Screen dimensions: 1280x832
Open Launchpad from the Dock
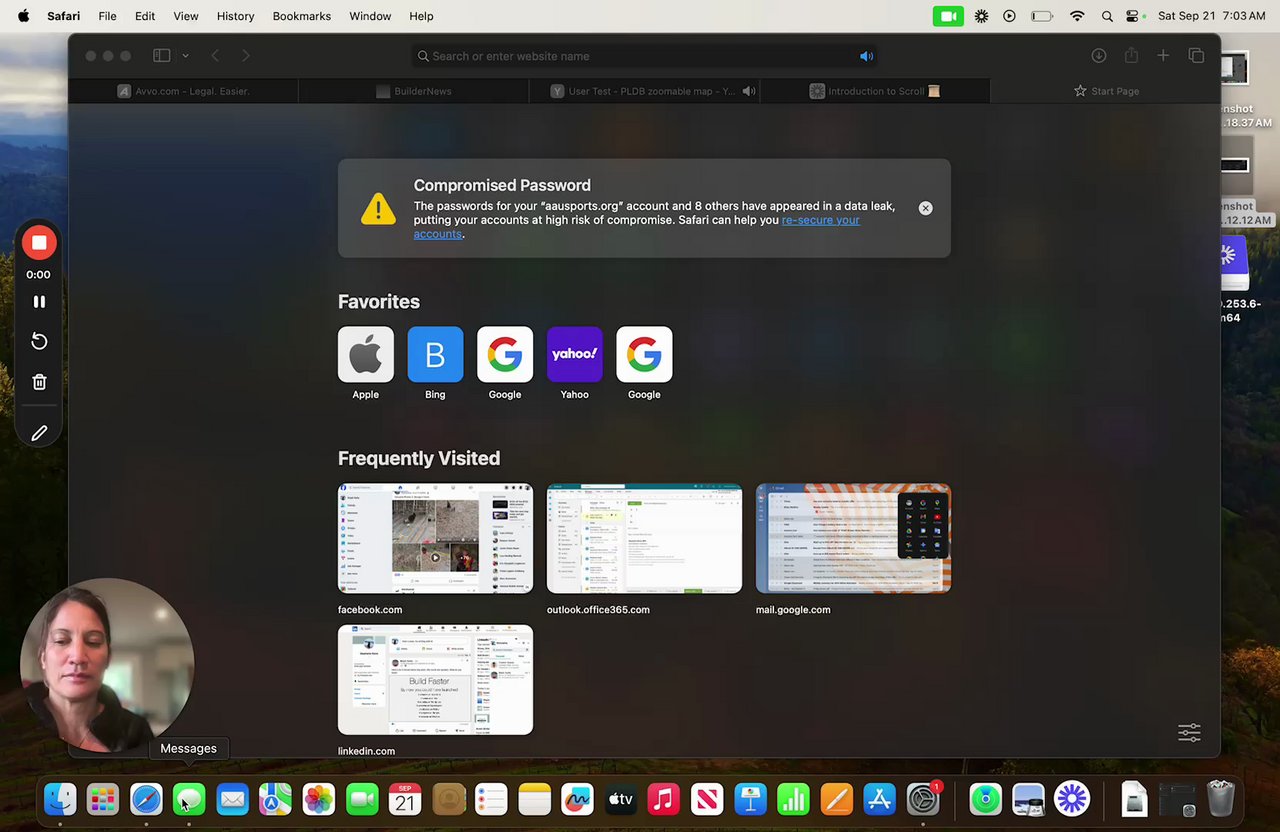(103, 799)
